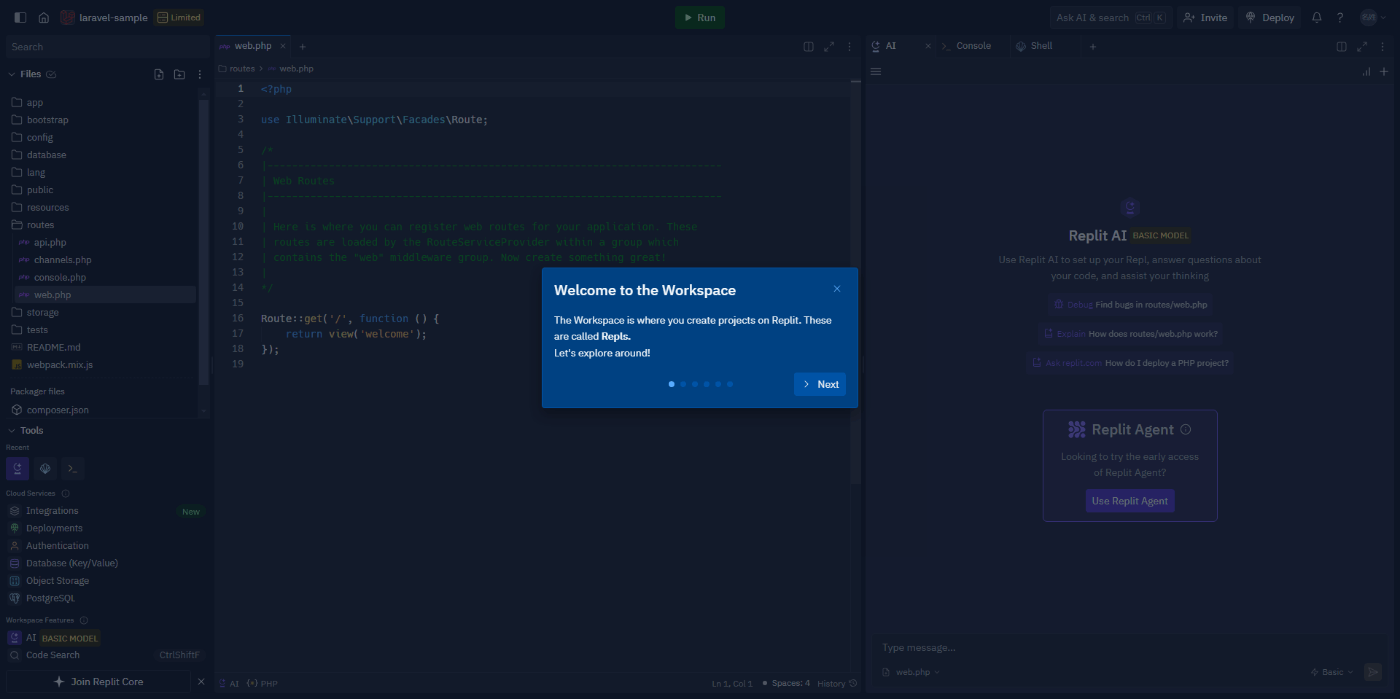Image resolution: width=1400 pixels, height=699 pixels.
Task: Open the Basic model dropdown
Action: (x=1333, y=672)
